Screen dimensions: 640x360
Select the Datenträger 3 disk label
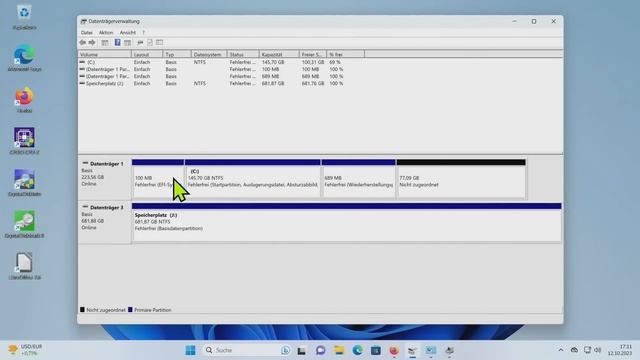tap(104, 222)
